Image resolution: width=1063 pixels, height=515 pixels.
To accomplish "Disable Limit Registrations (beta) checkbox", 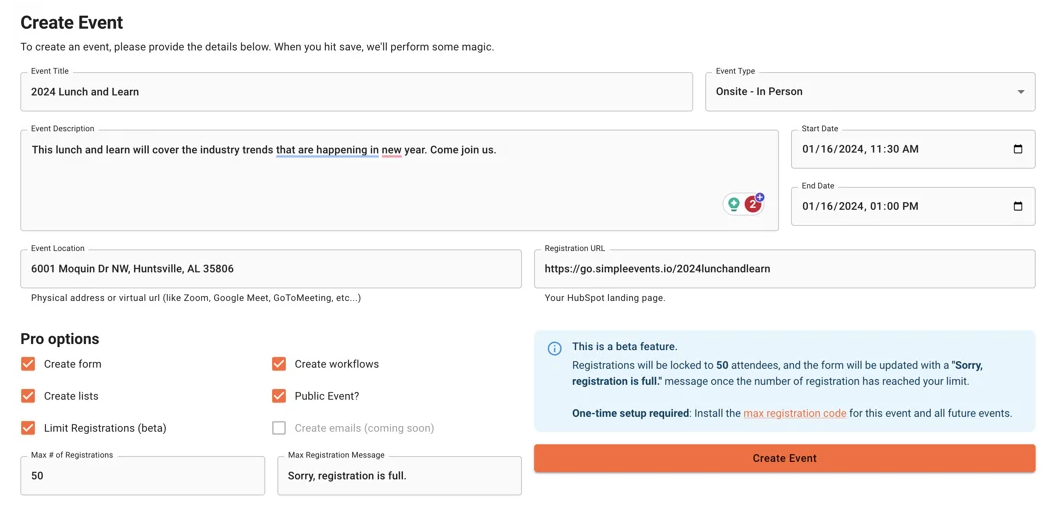I will pyautogui.click(x=28, y=428).
